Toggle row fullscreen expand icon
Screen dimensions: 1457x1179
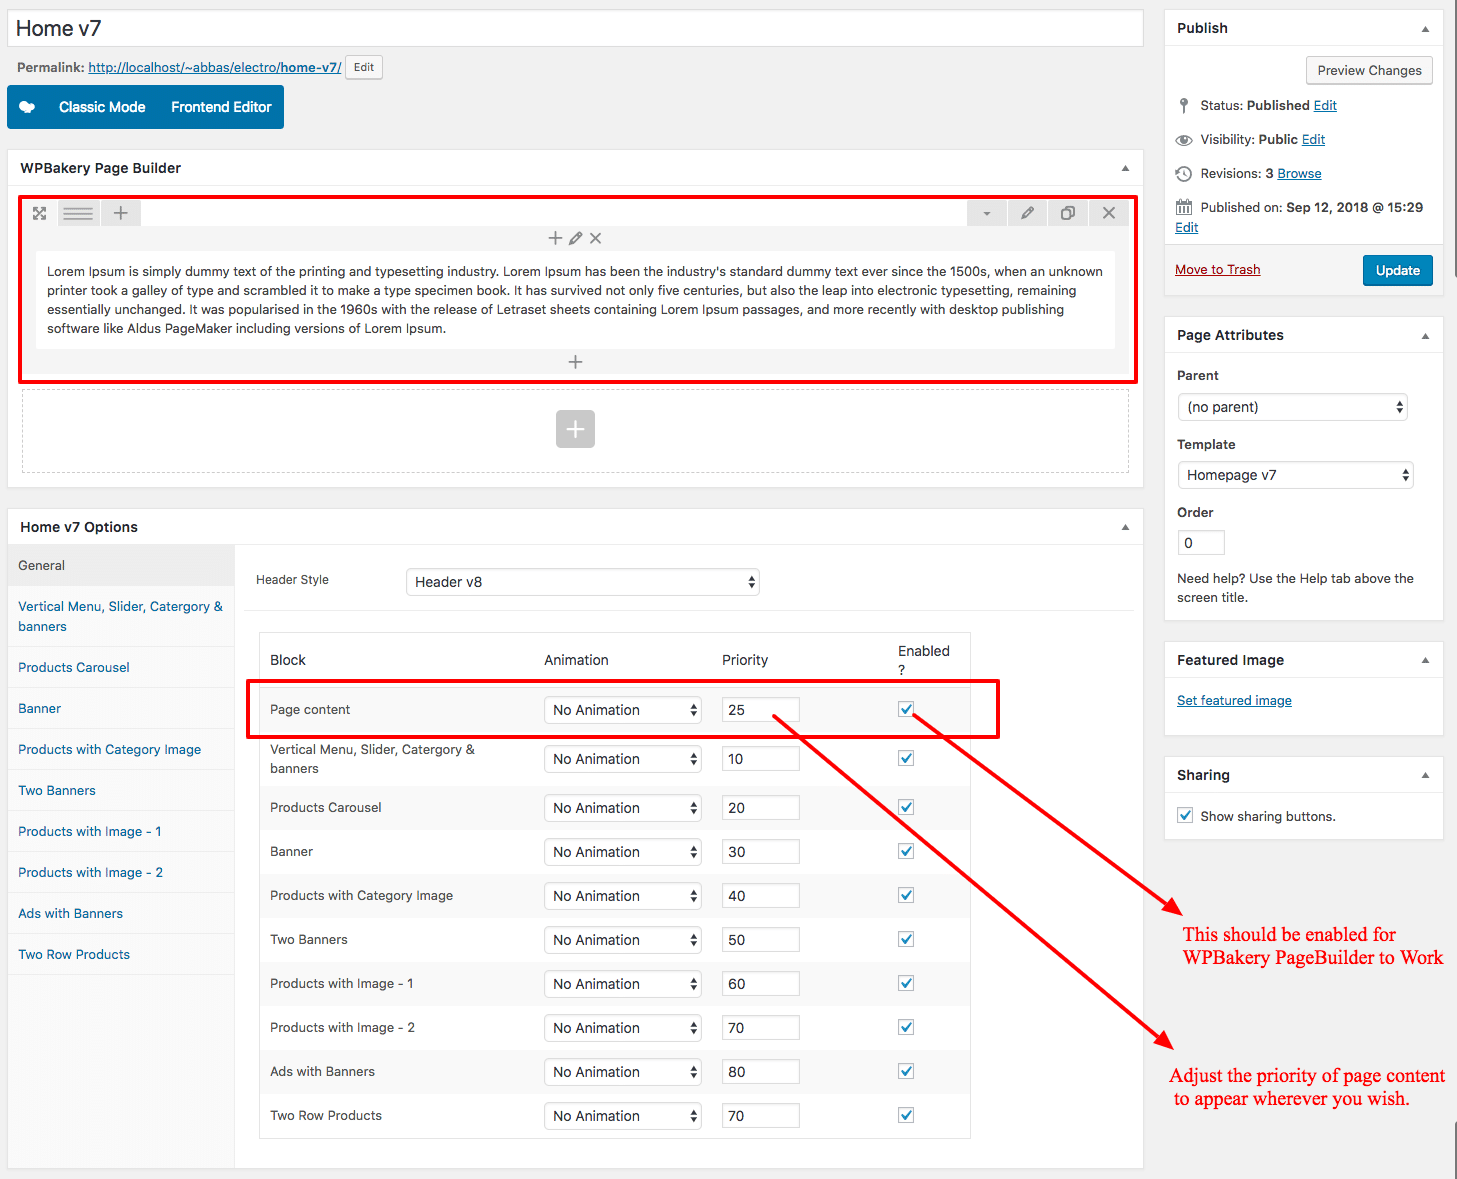tap(40, 213)
